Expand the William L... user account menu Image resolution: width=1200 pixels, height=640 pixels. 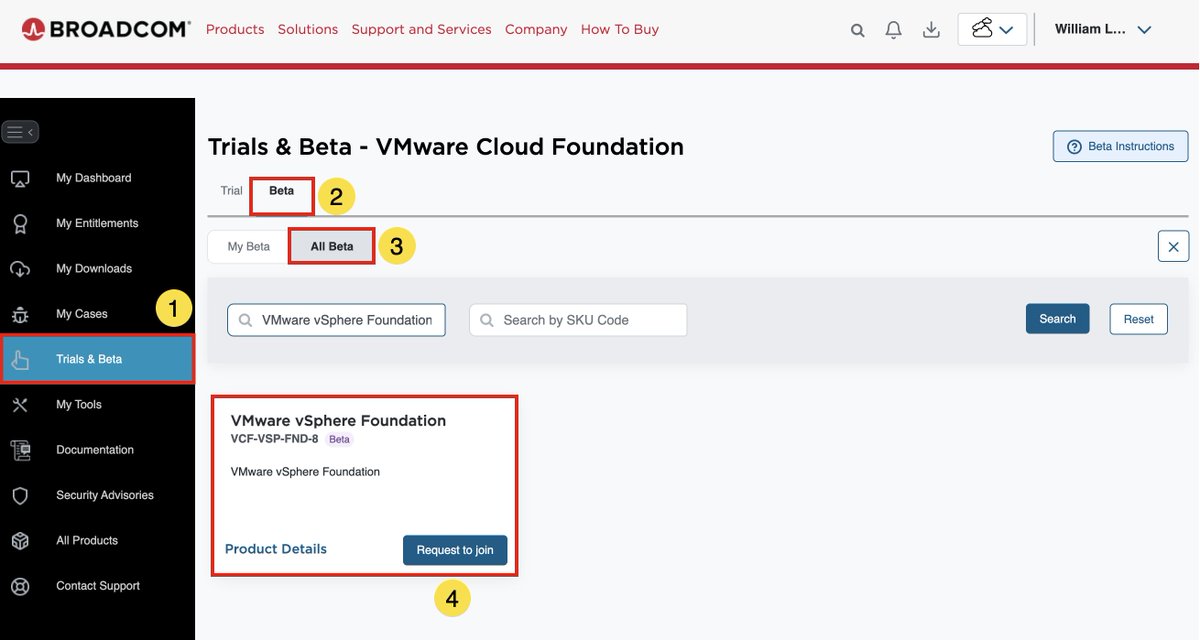click(1103, 29)
